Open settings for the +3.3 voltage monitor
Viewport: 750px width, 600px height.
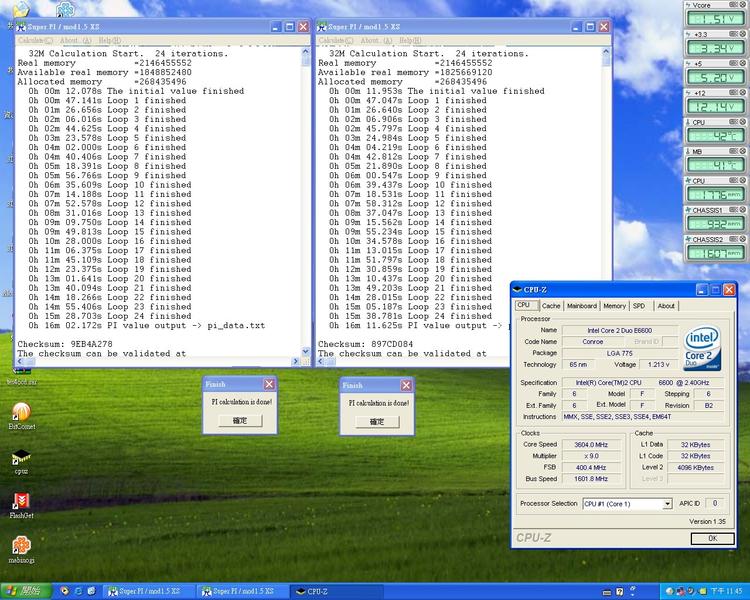(734, 34)
